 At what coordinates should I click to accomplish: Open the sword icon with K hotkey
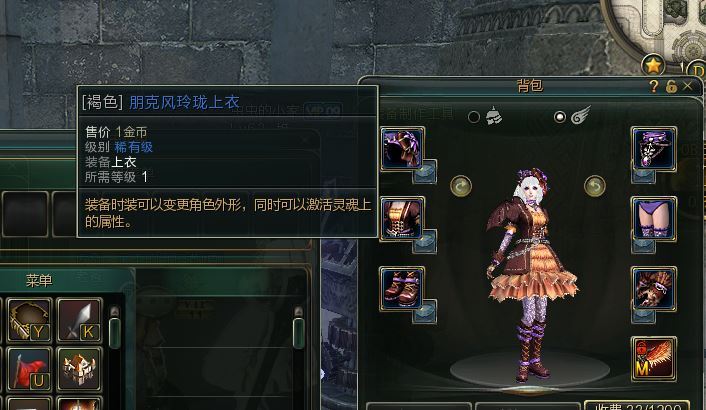pos(79,320)
